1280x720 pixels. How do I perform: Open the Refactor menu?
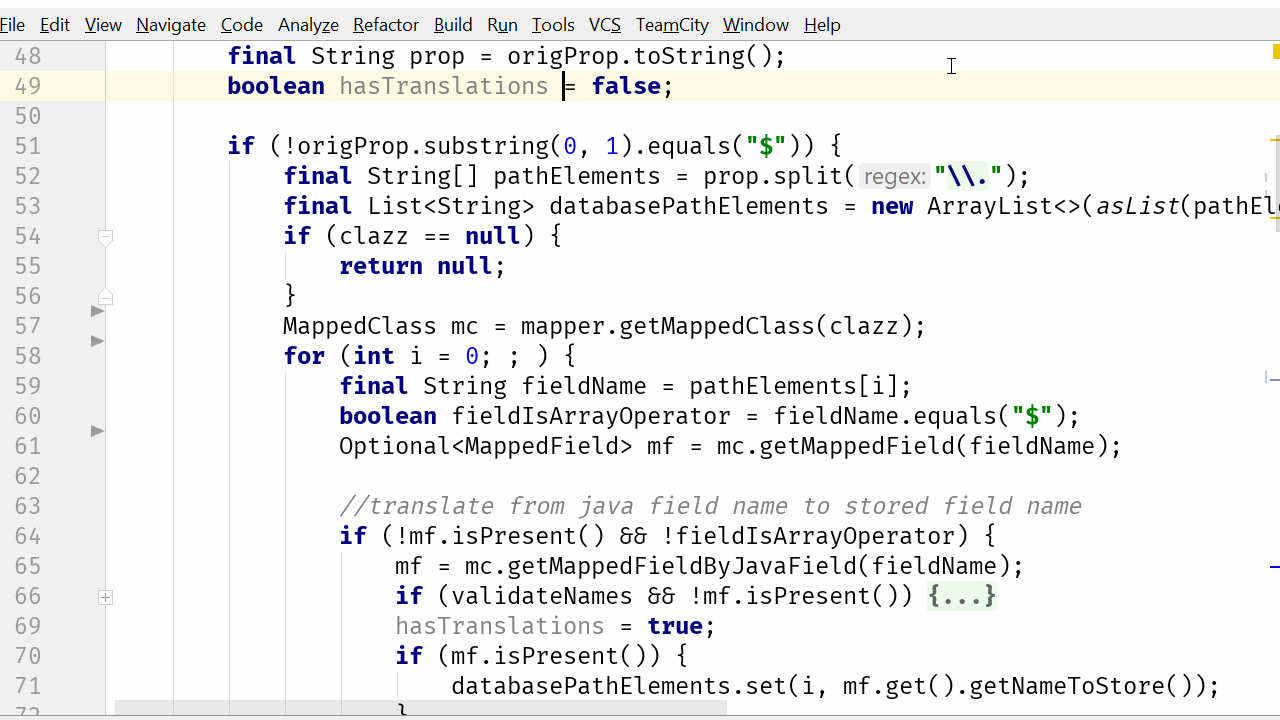click(385, 24)
